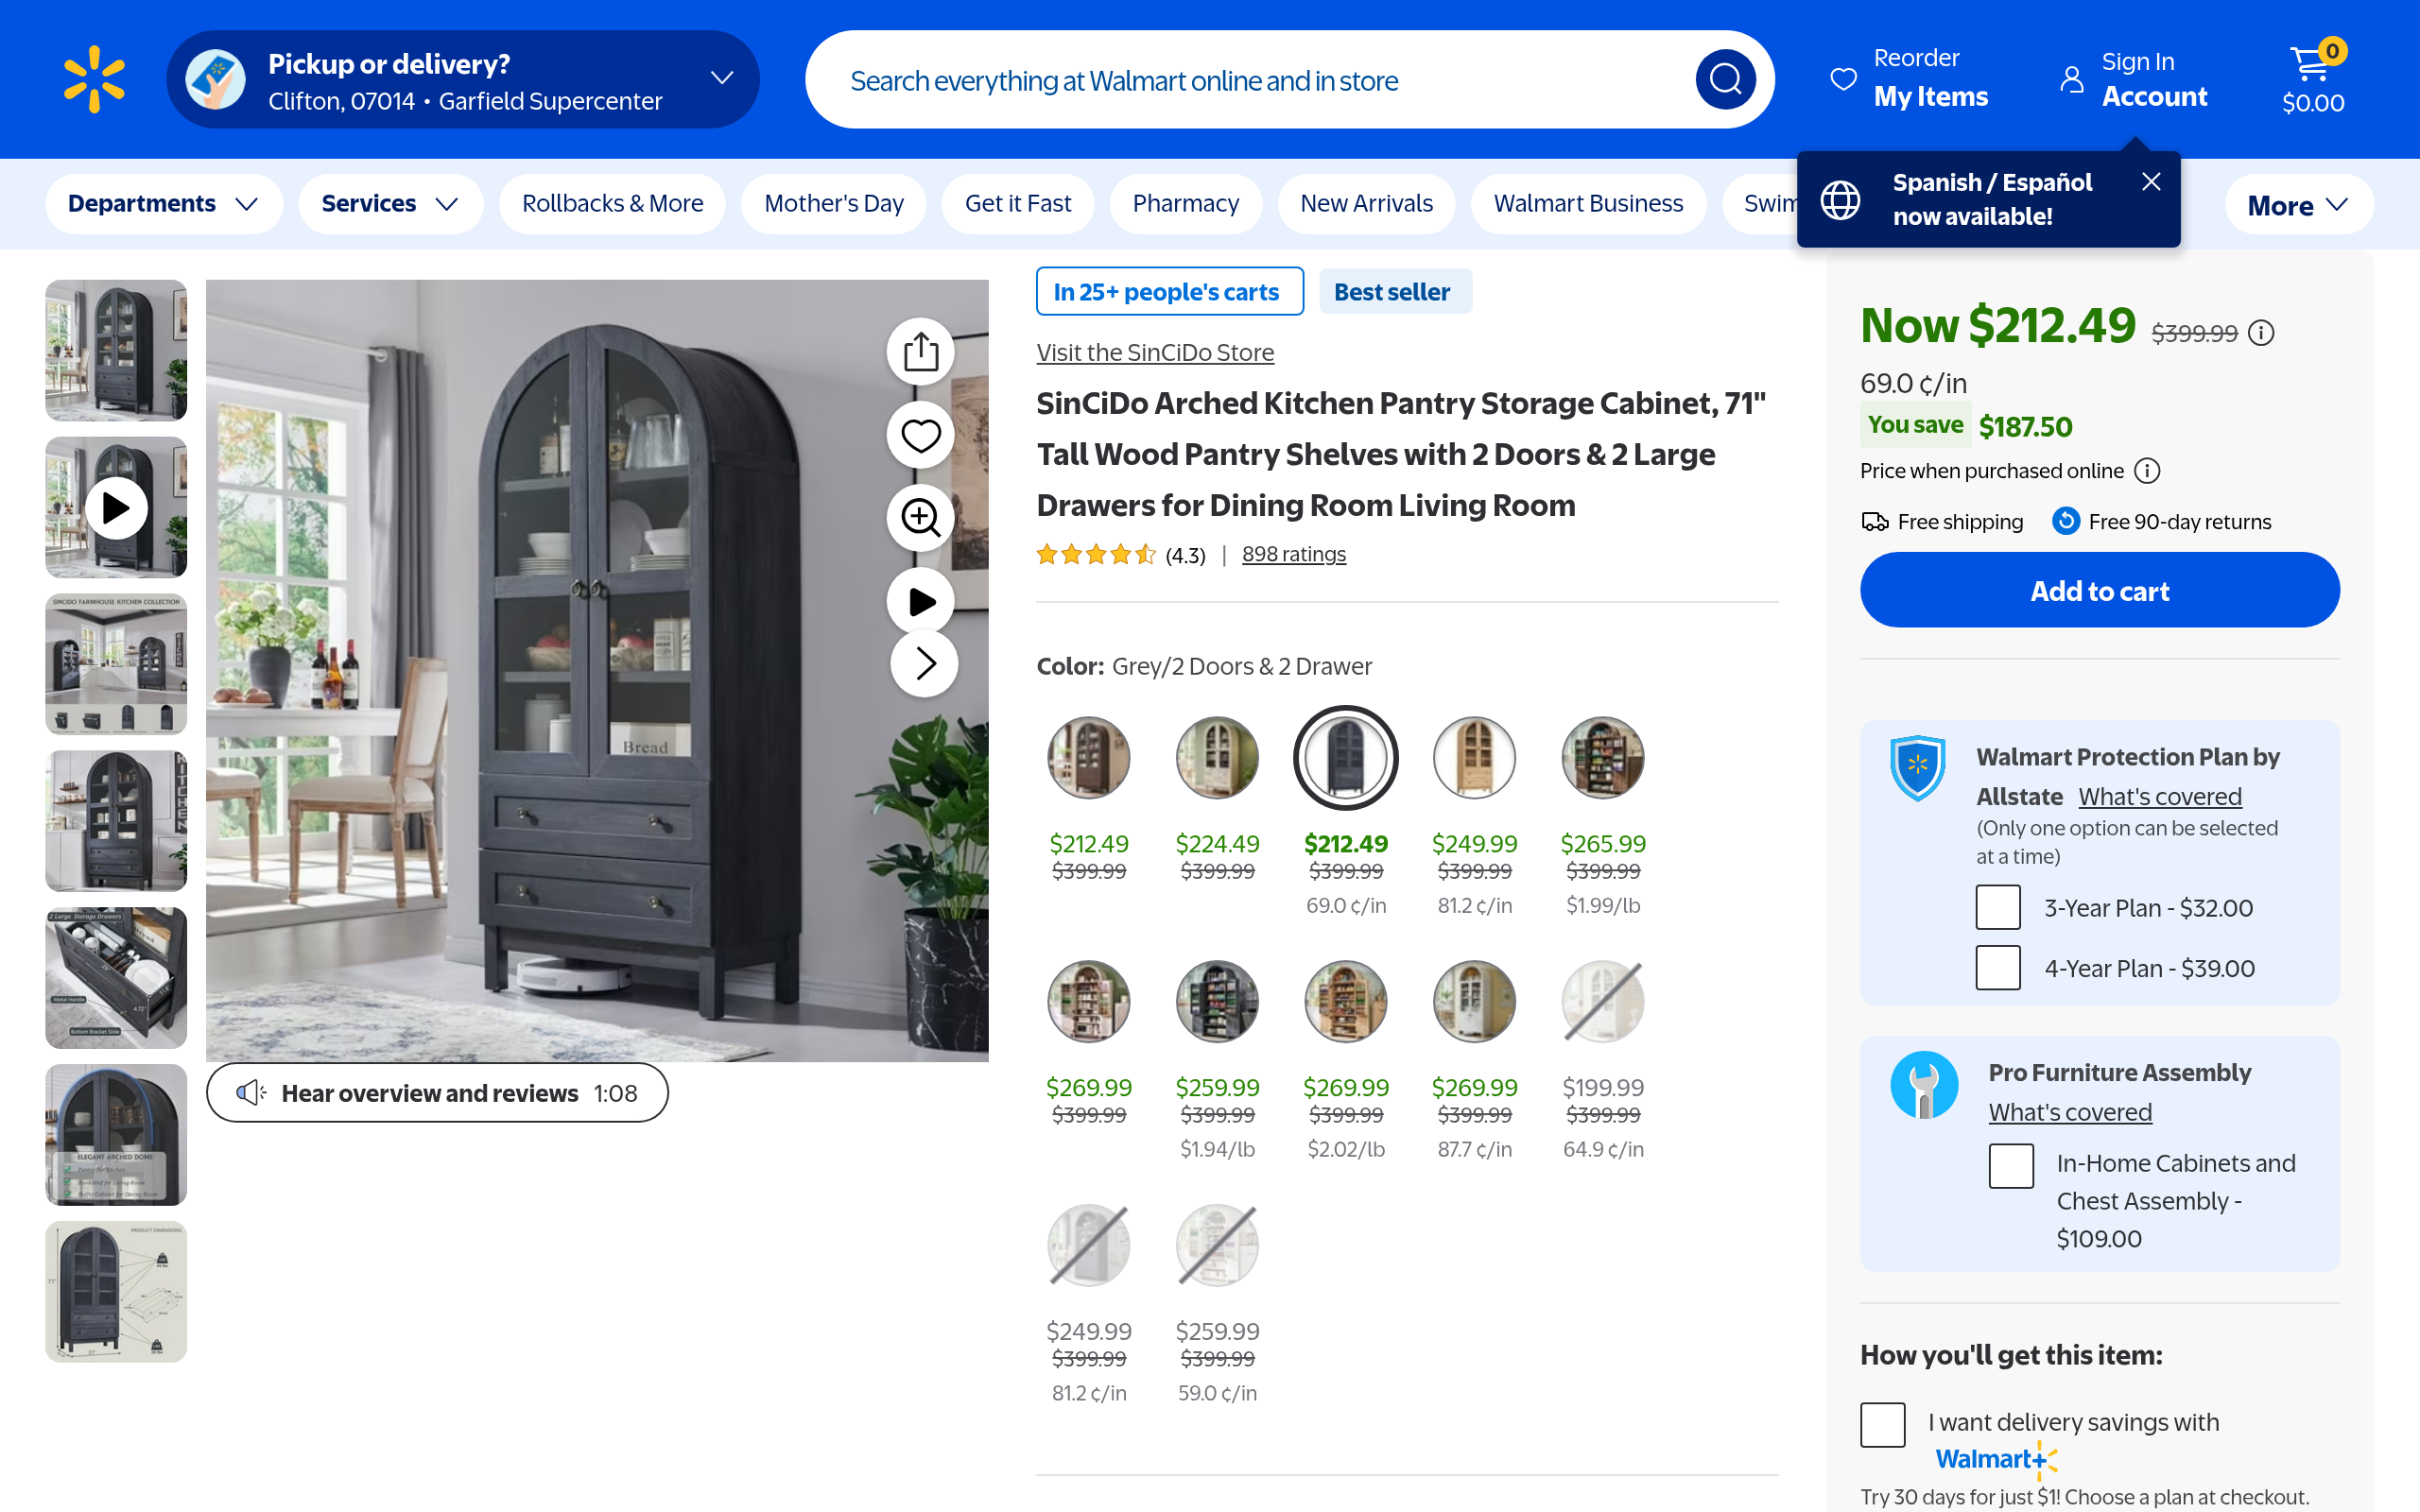Select the $269.99 swatch priced 87.7 ¢/in
The height and width of the screenshot is (1512, 2420).
click(x=1474, y=1001)
